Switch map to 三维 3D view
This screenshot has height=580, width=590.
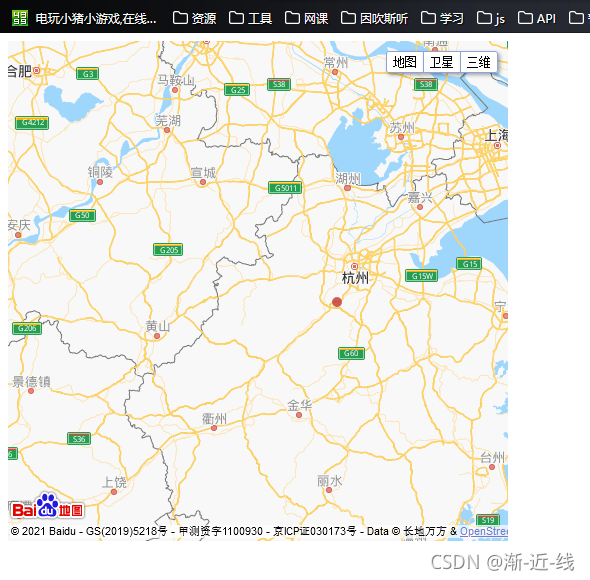click(479, 62)
